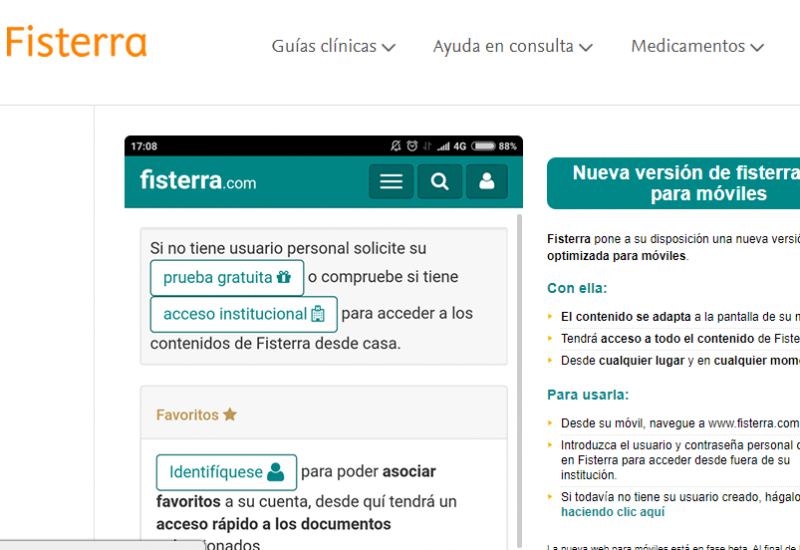800x550 pixels.
Task: Click the gift icon on prueba gratuita
Action: pos(284,277)
